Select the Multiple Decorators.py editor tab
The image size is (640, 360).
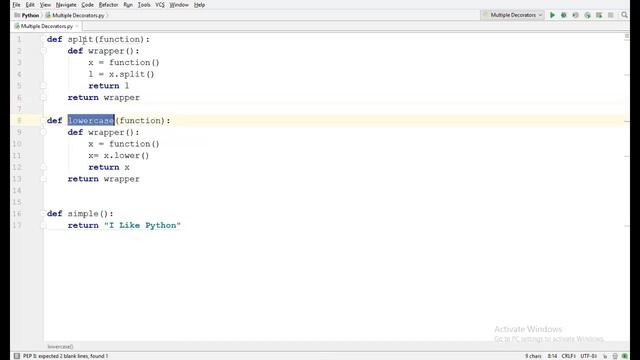pyautogui.click(x=47, y=26)
